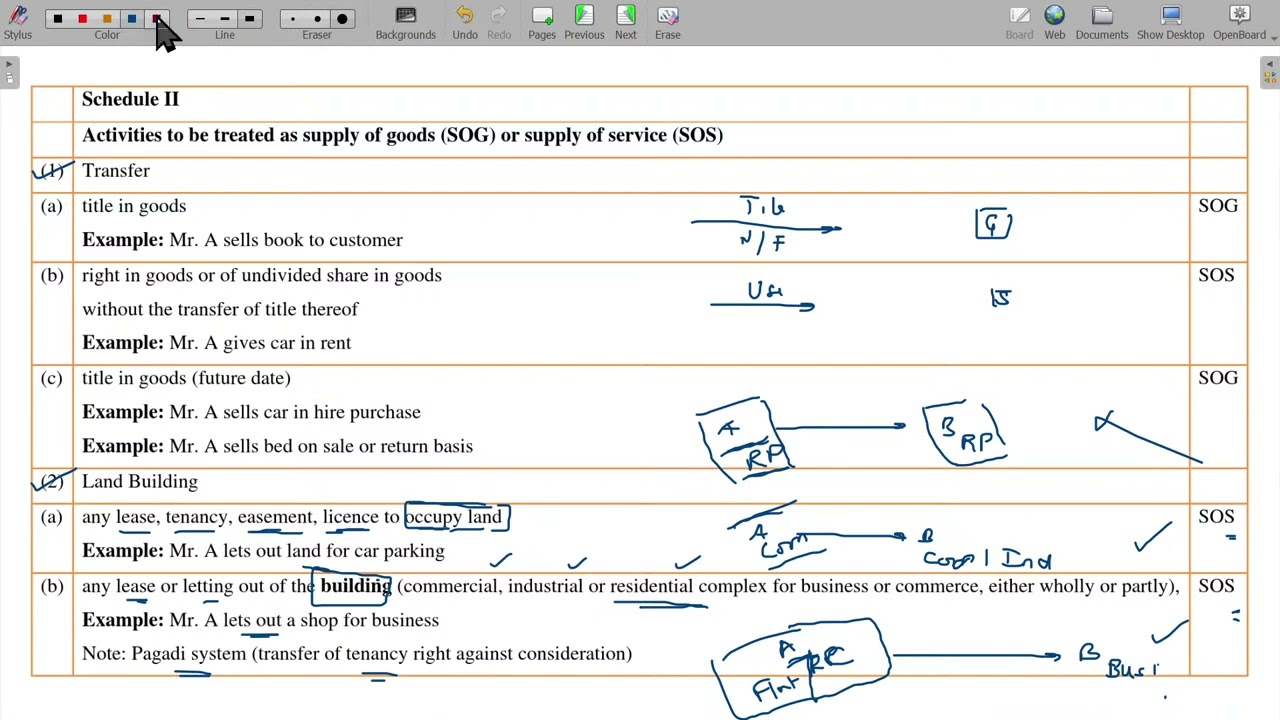
Task: Select the thick line width
Action: pyautogui.click(x=249, y=18)
